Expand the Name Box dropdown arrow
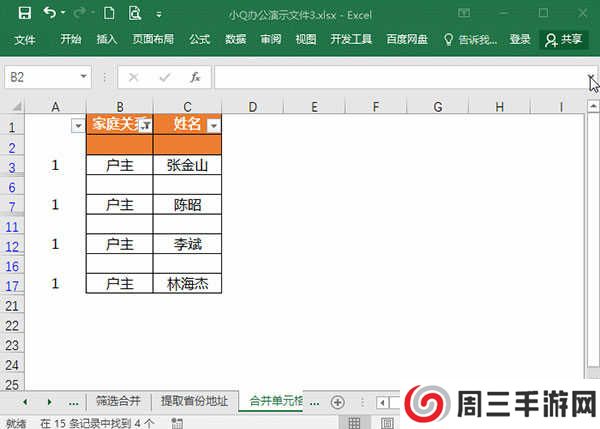Screen dimensions: 600x429 [x=83, y=77]
